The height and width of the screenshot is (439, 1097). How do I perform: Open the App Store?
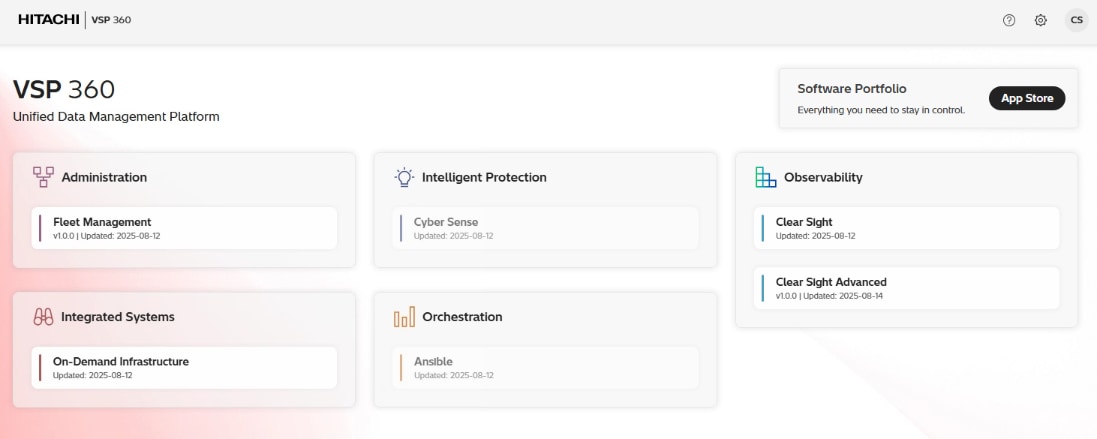coord(1027,98)
